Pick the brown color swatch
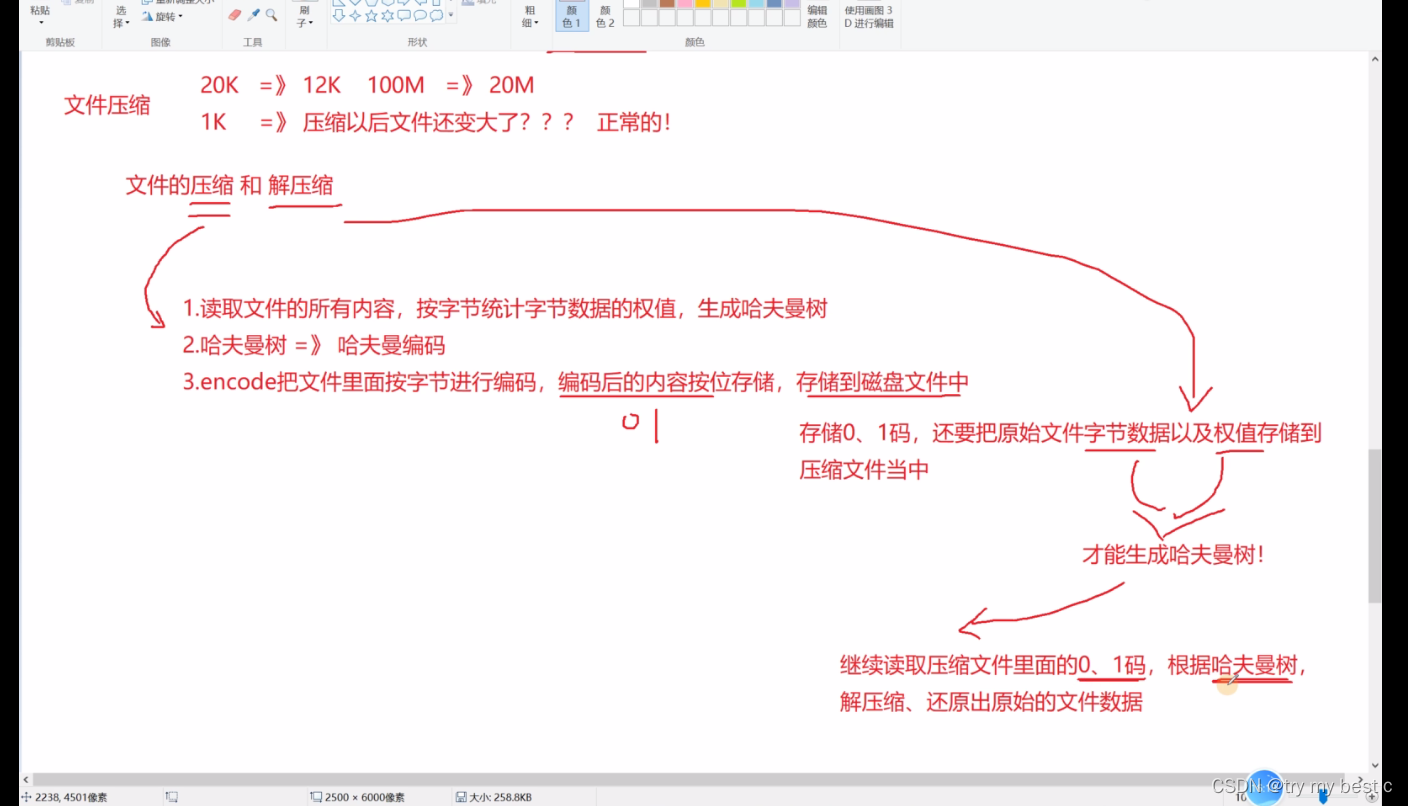The width and height of the screenshot is (1408, 806). [x=667, y=3]
